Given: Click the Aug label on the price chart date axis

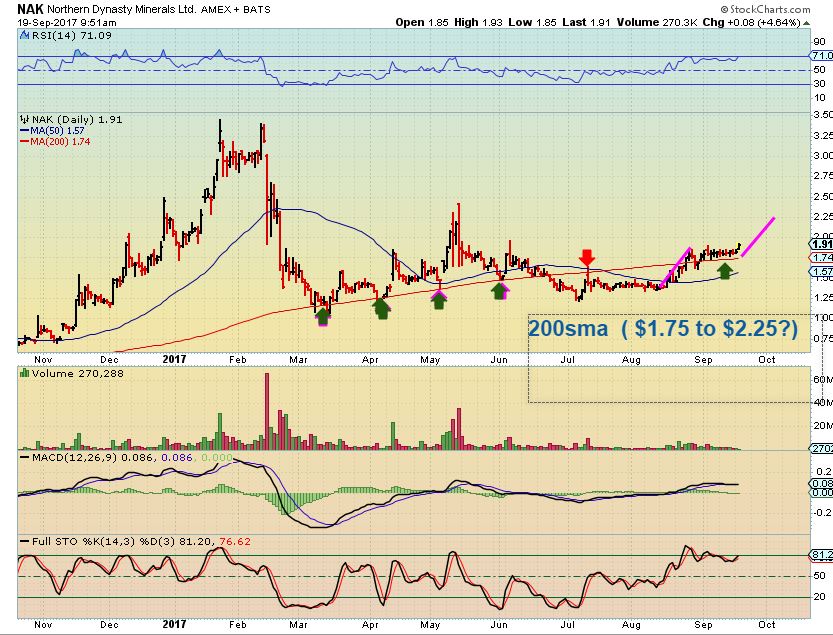Looking at the screenshot, I should point(631,360).
